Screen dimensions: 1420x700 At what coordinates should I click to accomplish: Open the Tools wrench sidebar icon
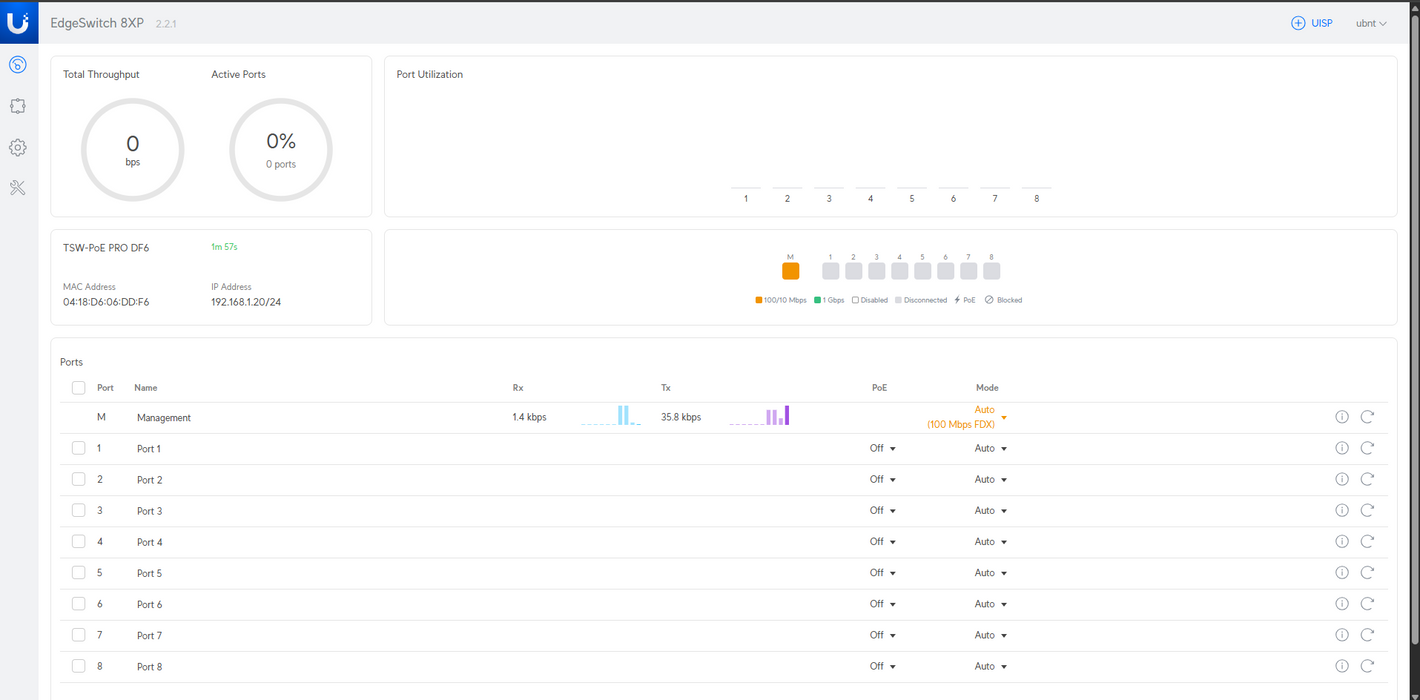[17, 188]
